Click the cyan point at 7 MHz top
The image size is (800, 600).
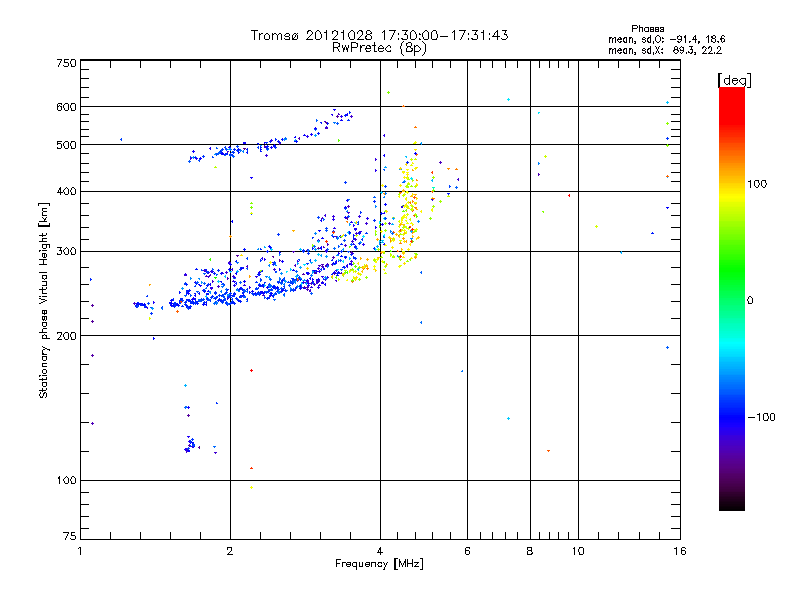click(x=508, y=99)
